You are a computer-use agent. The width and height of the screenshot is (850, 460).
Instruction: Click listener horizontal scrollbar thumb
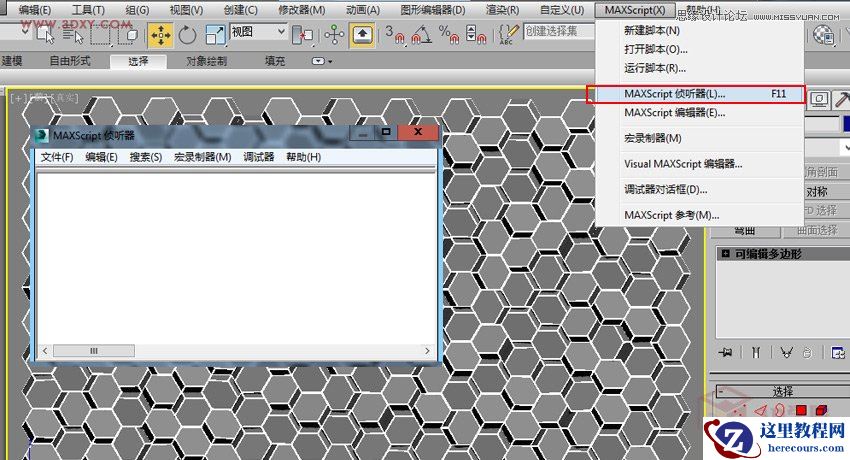tap(94, 351)
